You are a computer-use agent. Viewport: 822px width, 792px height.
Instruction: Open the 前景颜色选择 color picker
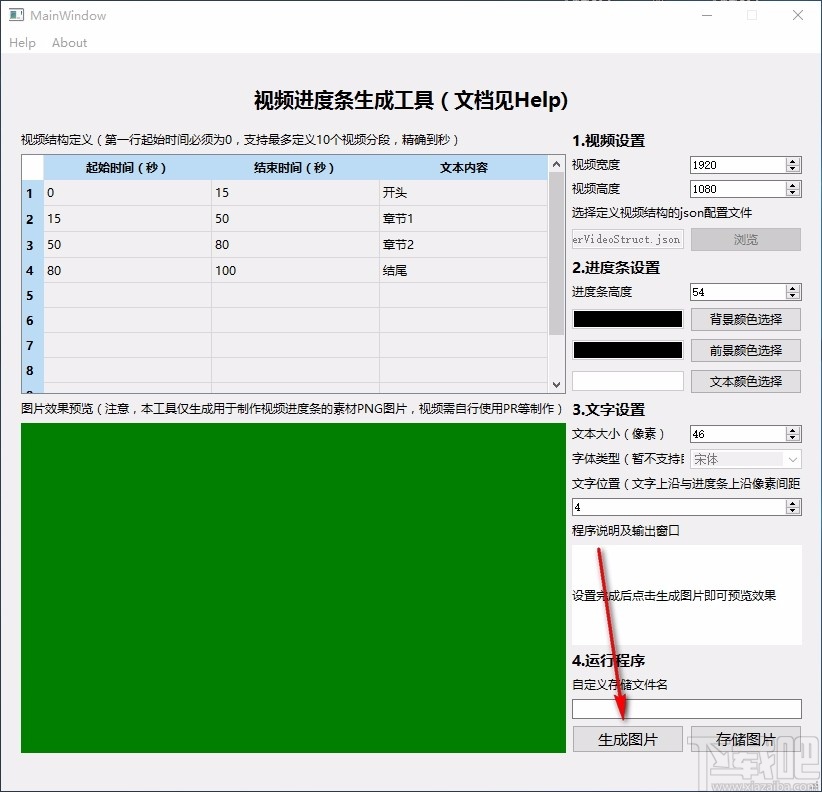[747, 350]
